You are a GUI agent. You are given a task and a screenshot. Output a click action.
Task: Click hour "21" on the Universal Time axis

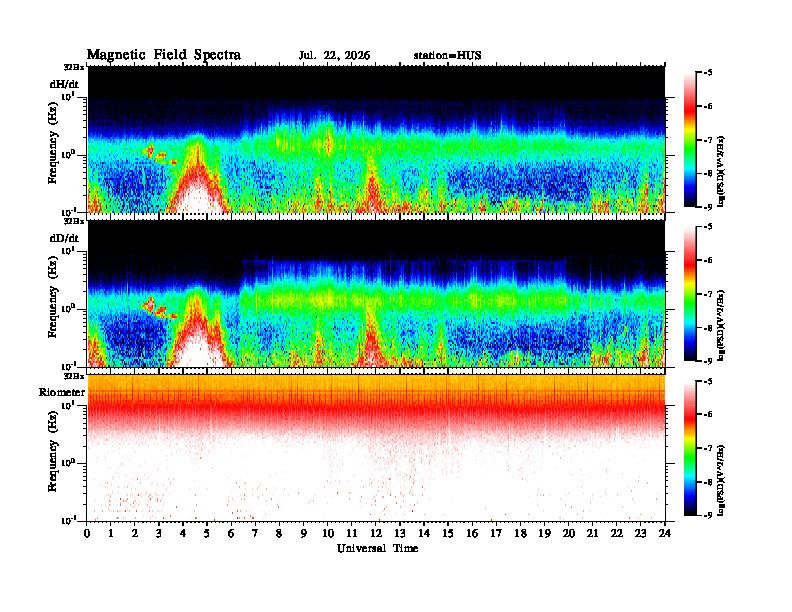point(592,533)
